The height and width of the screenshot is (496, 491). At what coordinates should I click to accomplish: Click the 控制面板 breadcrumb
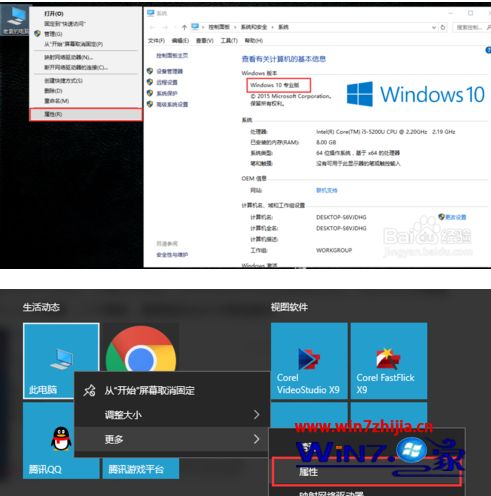(x=219, y=27)
